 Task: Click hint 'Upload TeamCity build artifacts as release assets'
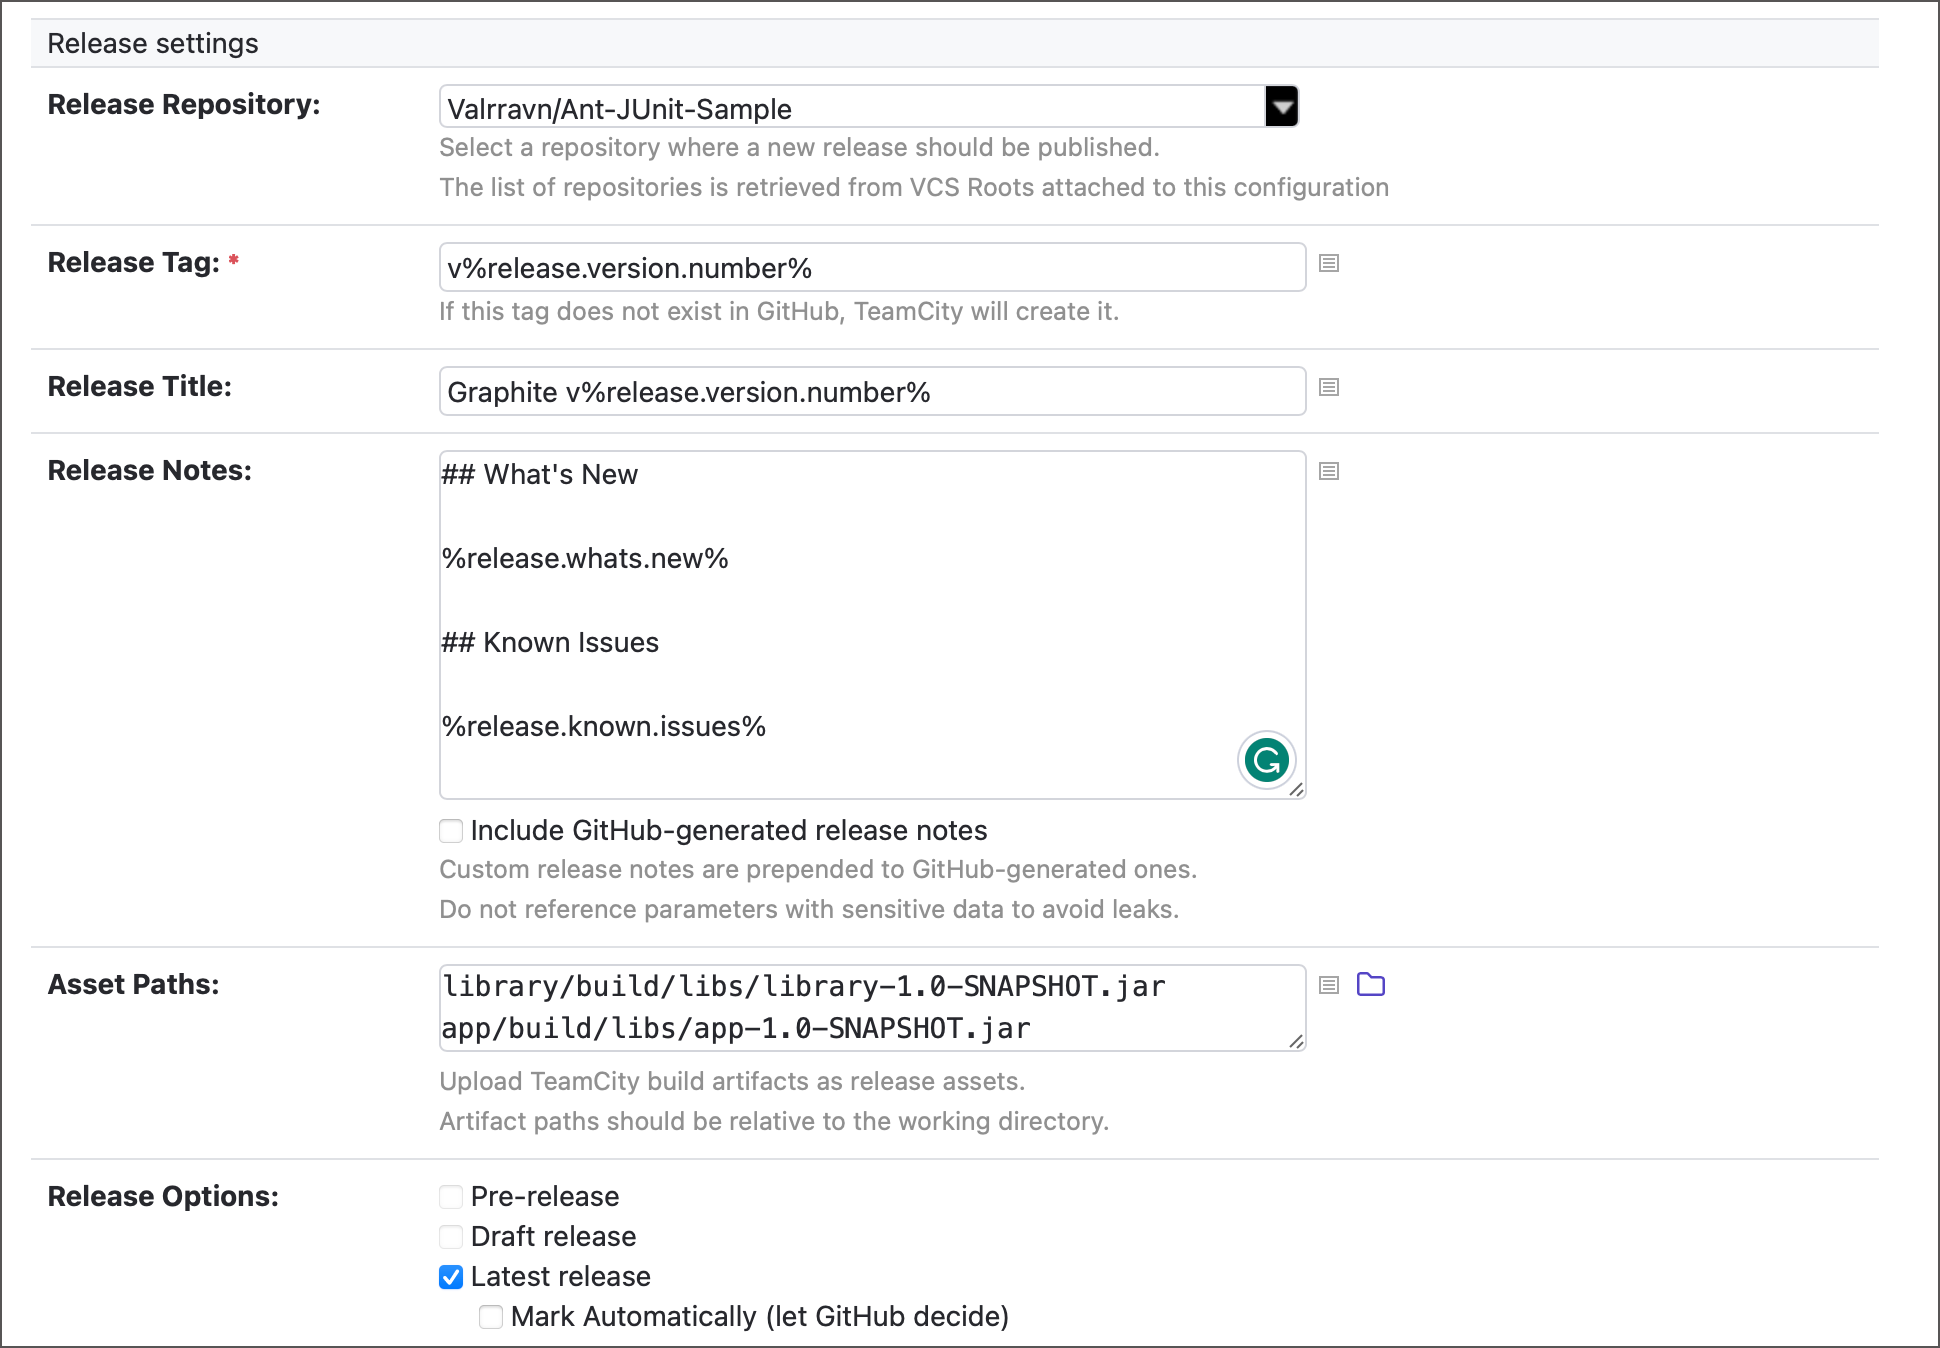coord(730,1081)
